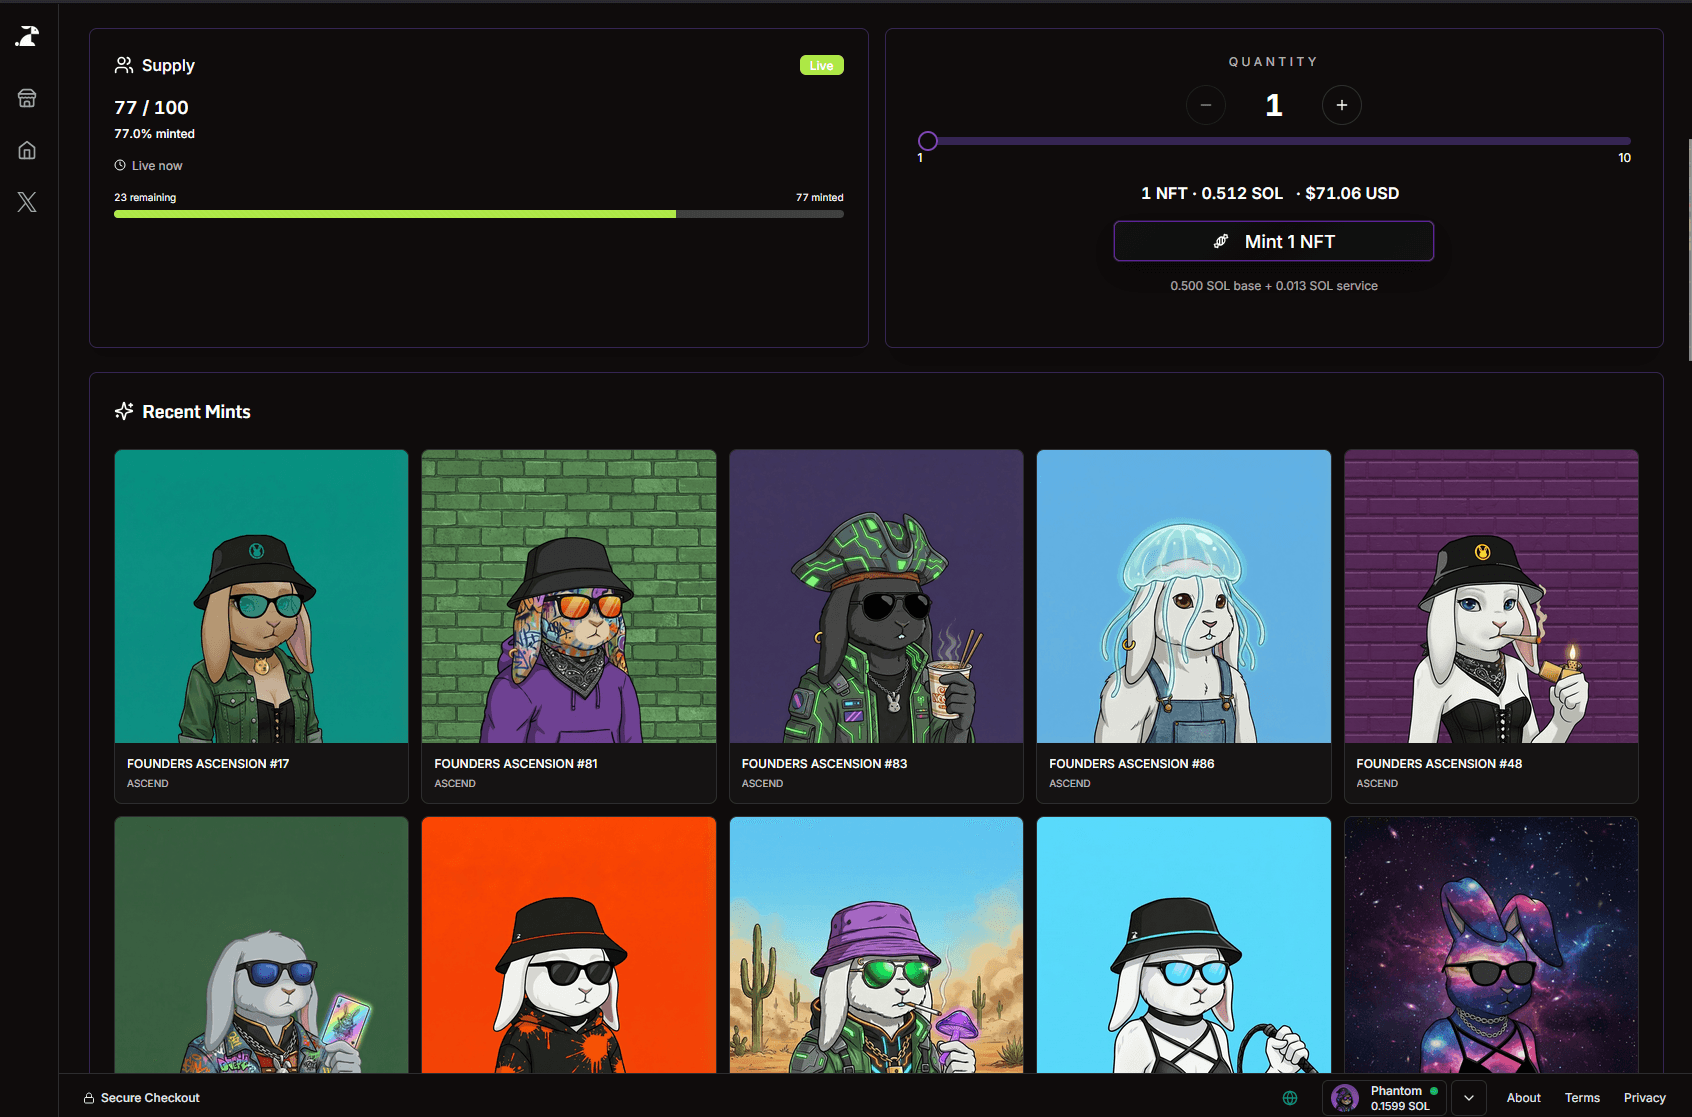This screenshot has height=1117, width=1692.
Task: Open Founders Ascension #81 artwork
Action: point(569,596)
